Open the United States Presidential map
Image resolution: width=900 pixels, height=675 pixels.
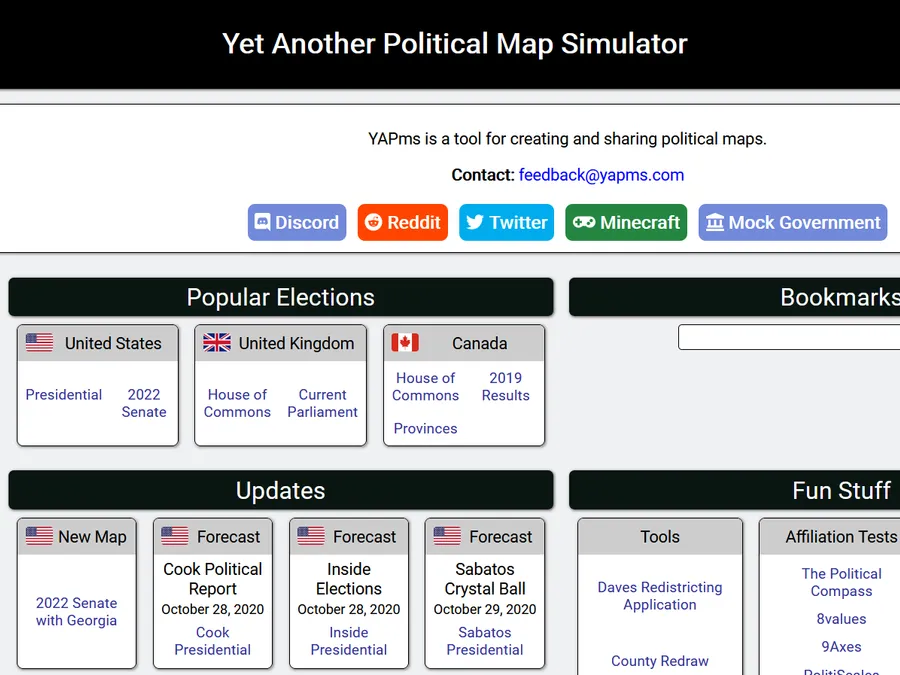point(64,395)
